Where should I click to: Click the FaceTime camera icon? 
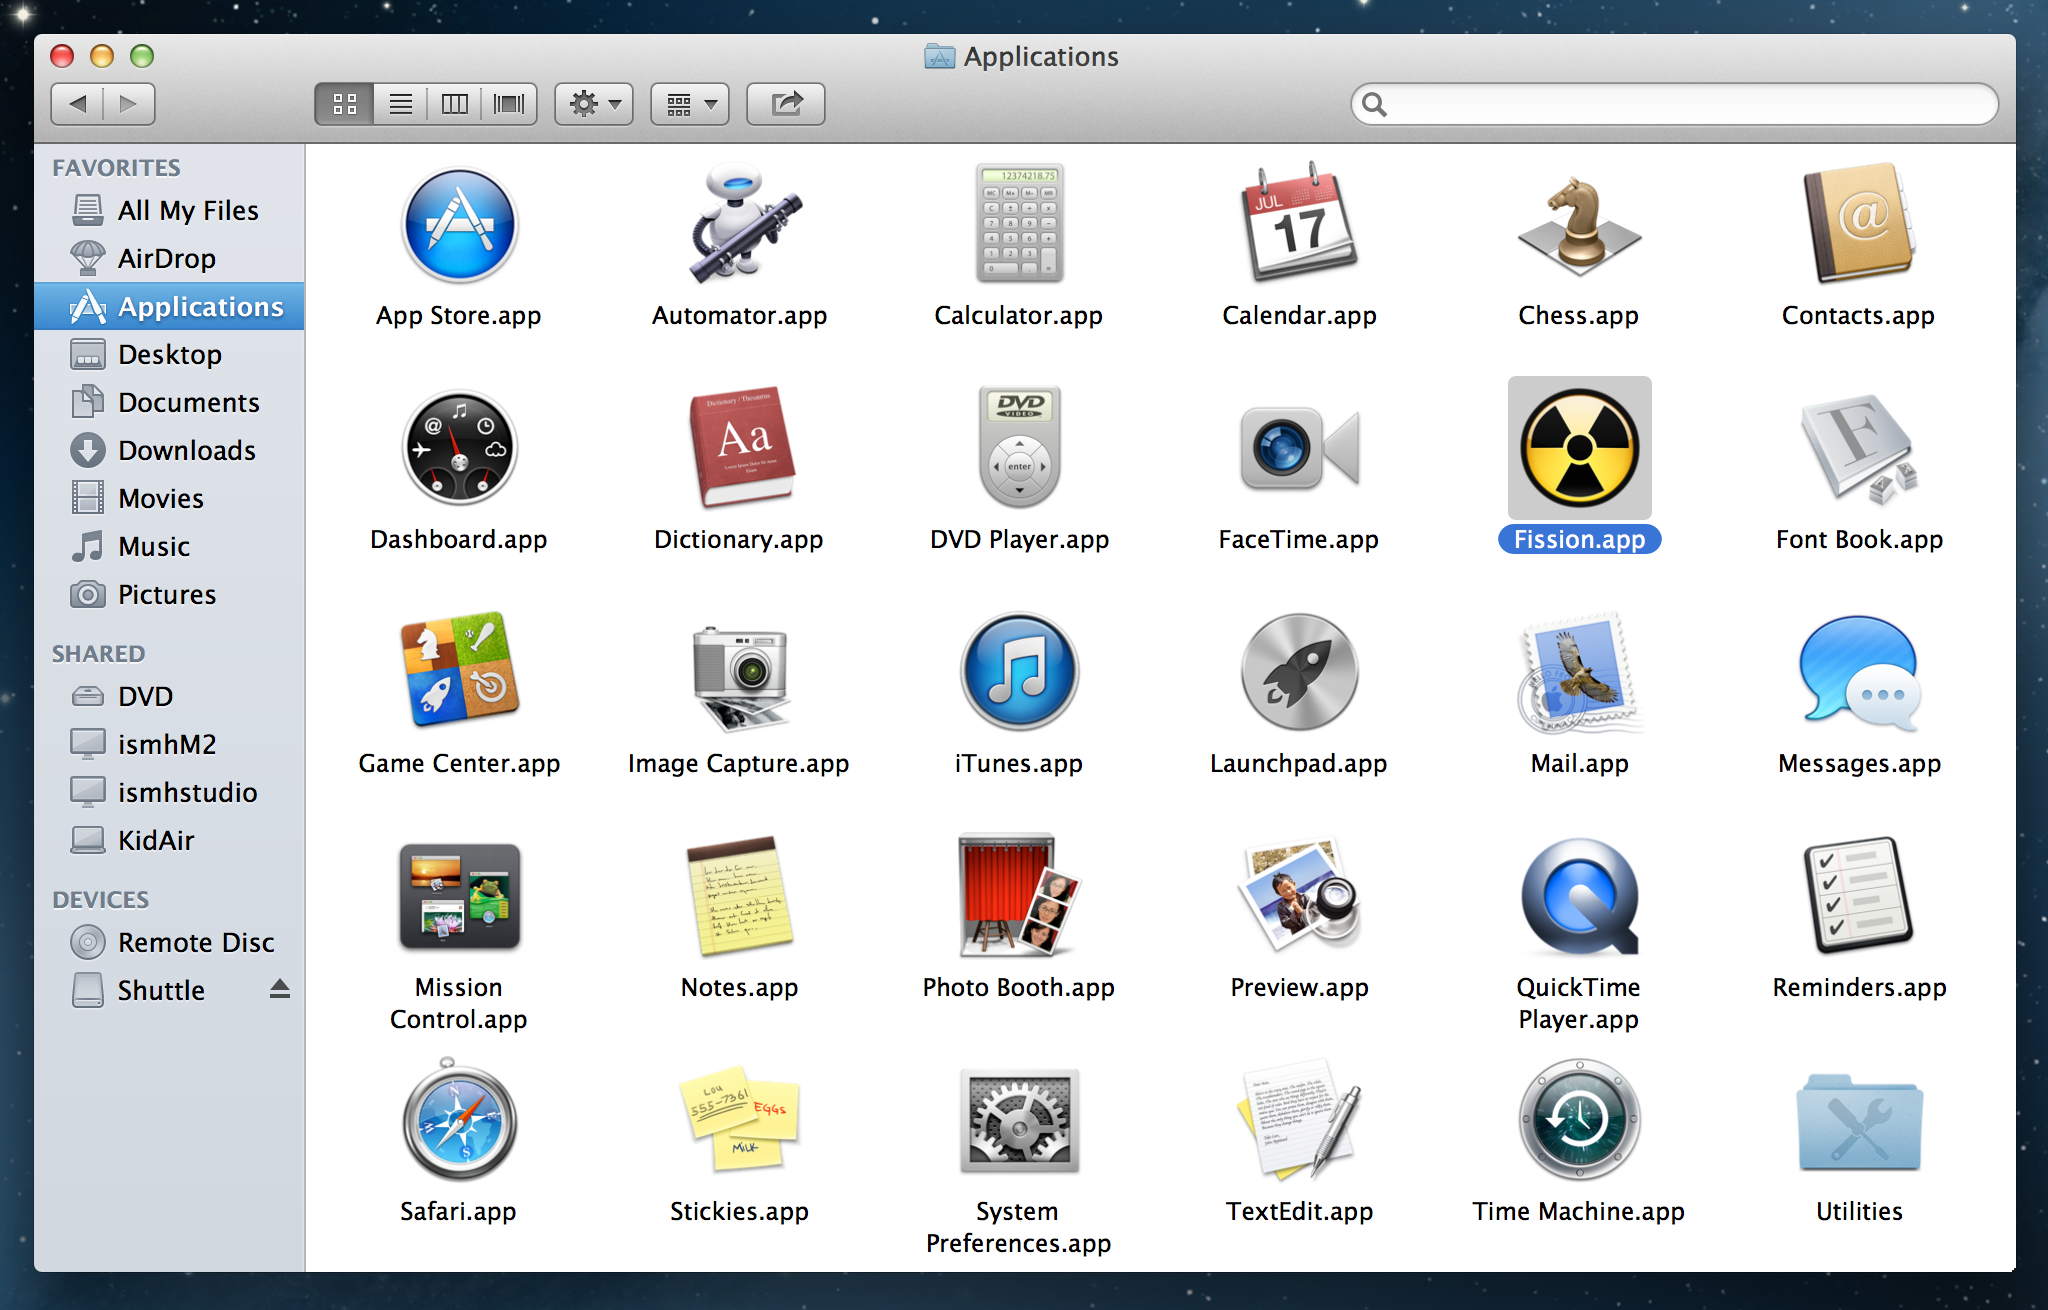pyautogui.click(x=1299, y=448)
